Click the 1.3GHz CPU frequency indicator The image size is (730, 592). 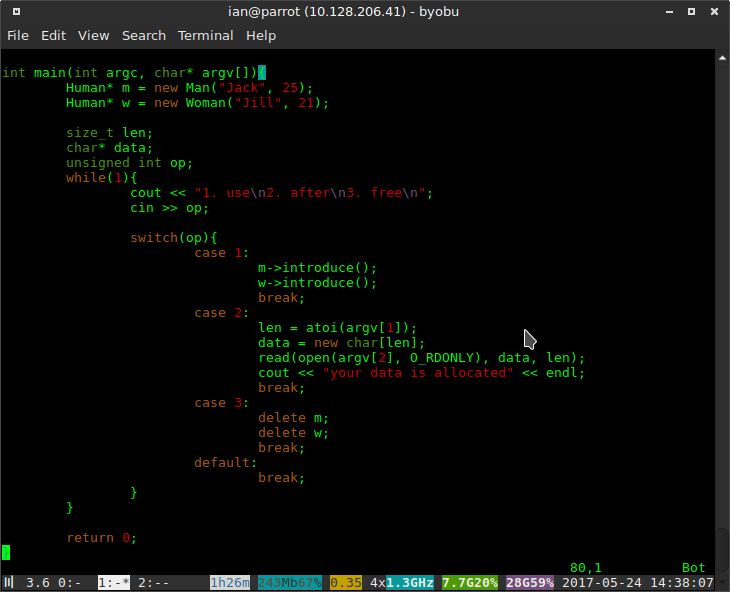click(x=410, y=583)
